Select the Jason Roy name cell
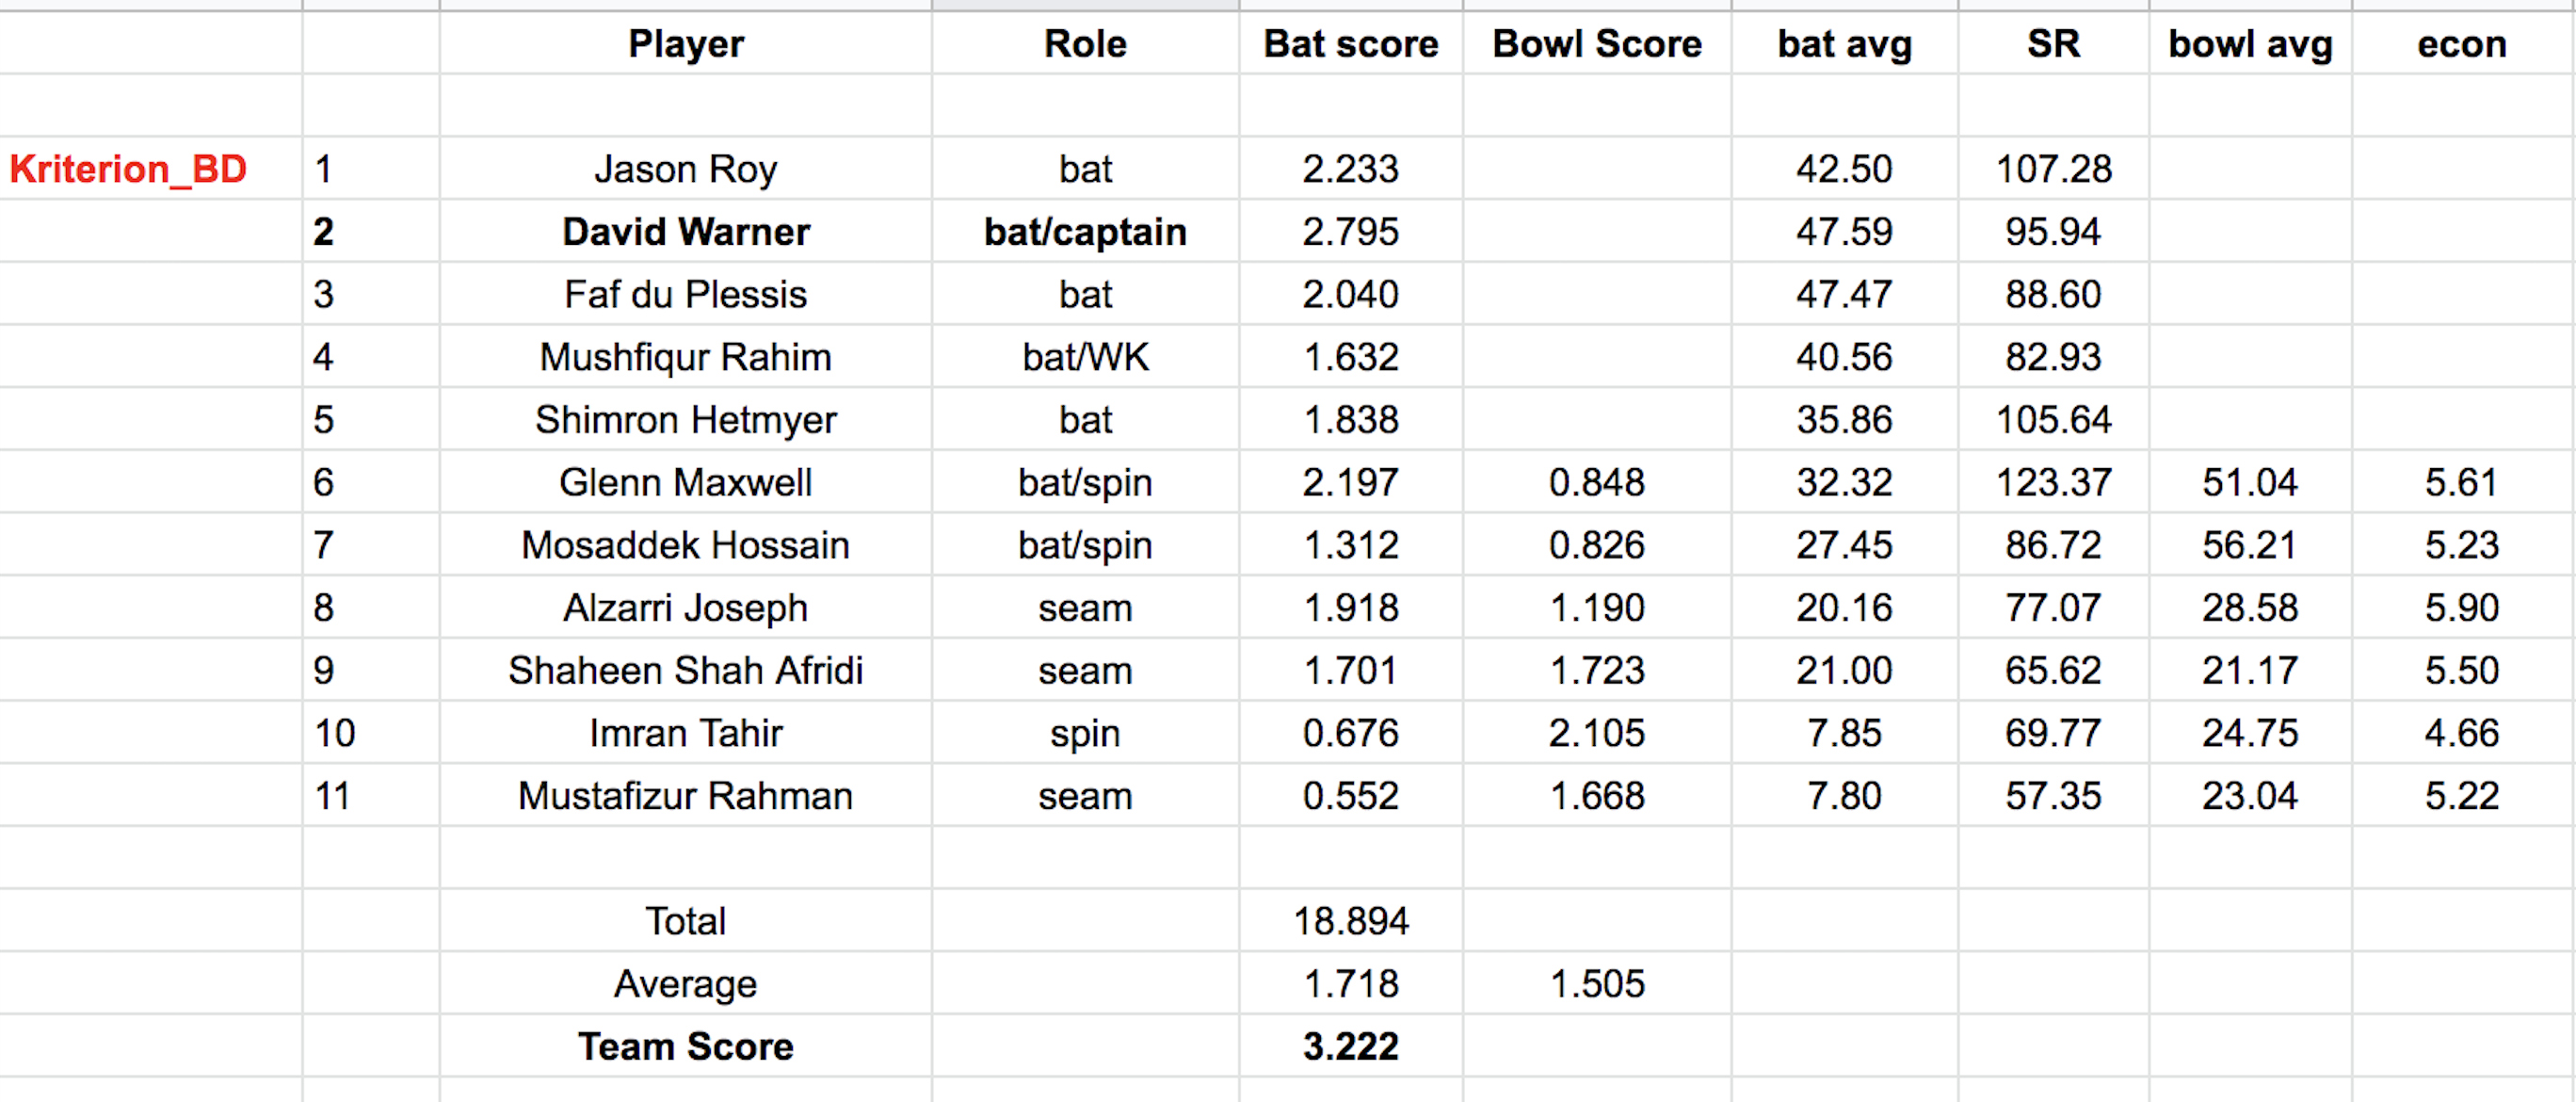Viewport: 2576px width, 1102px height. (686, 169)
